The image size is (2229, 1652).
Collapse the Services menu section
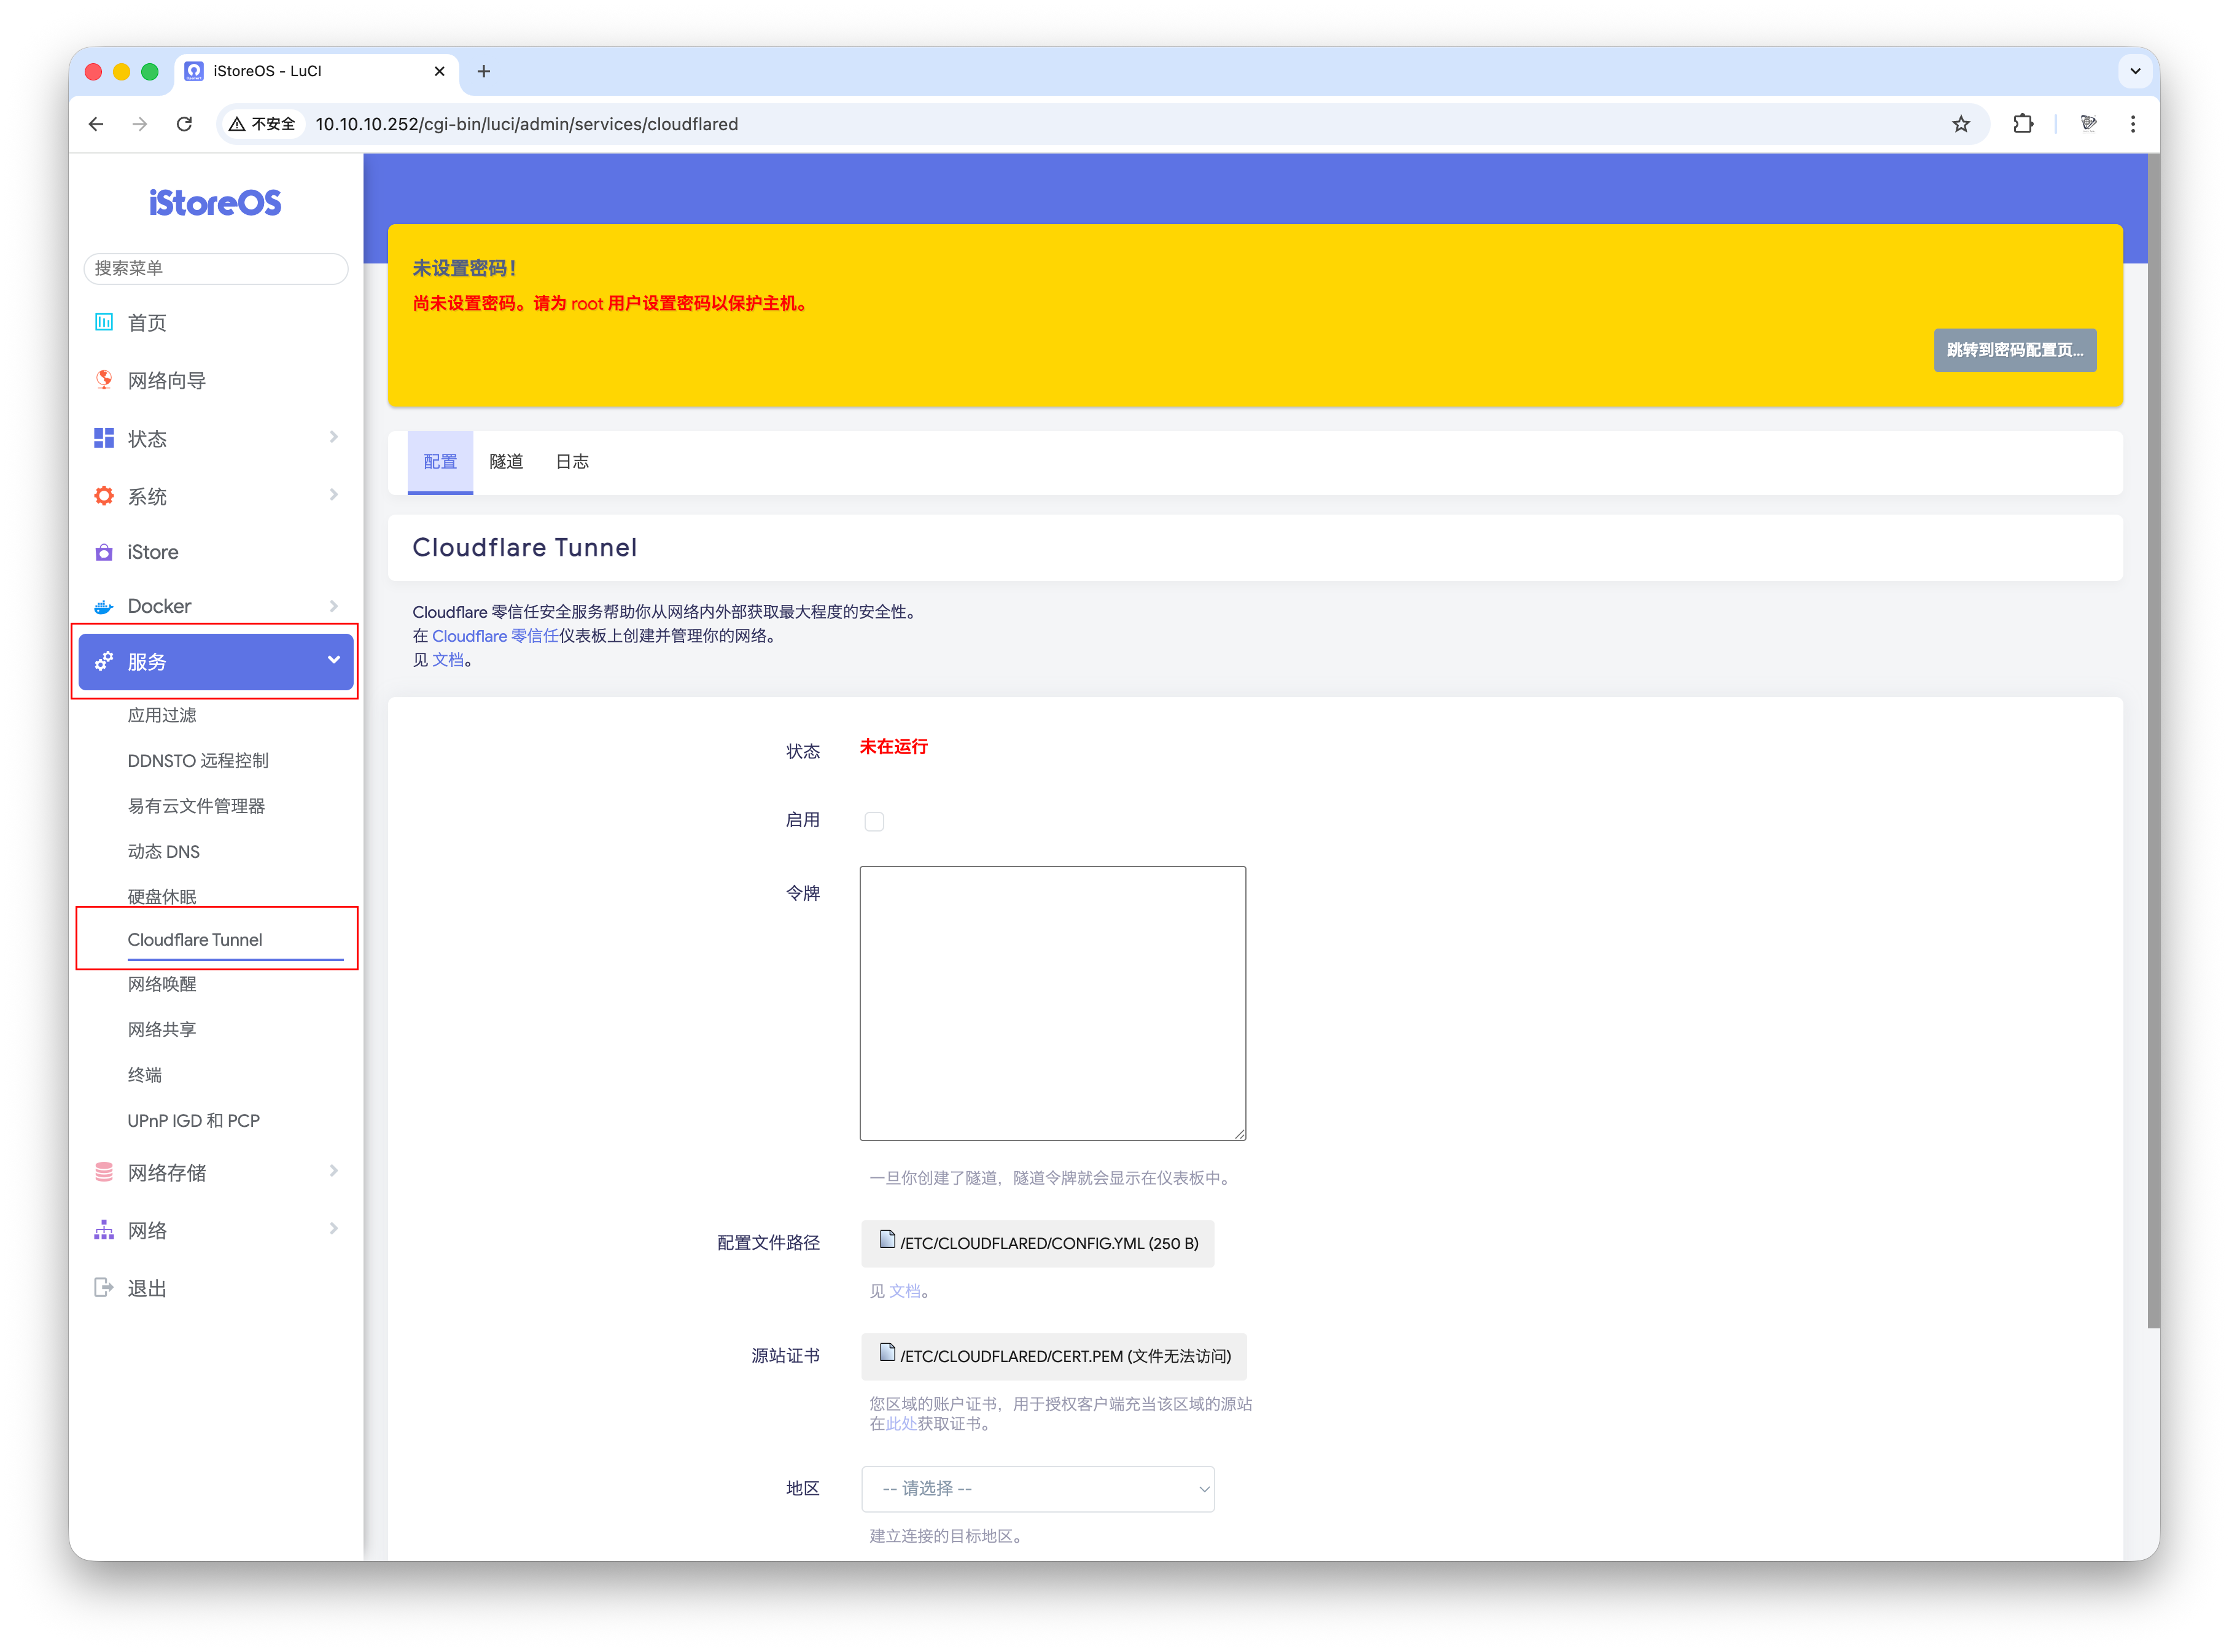point(333,660)
